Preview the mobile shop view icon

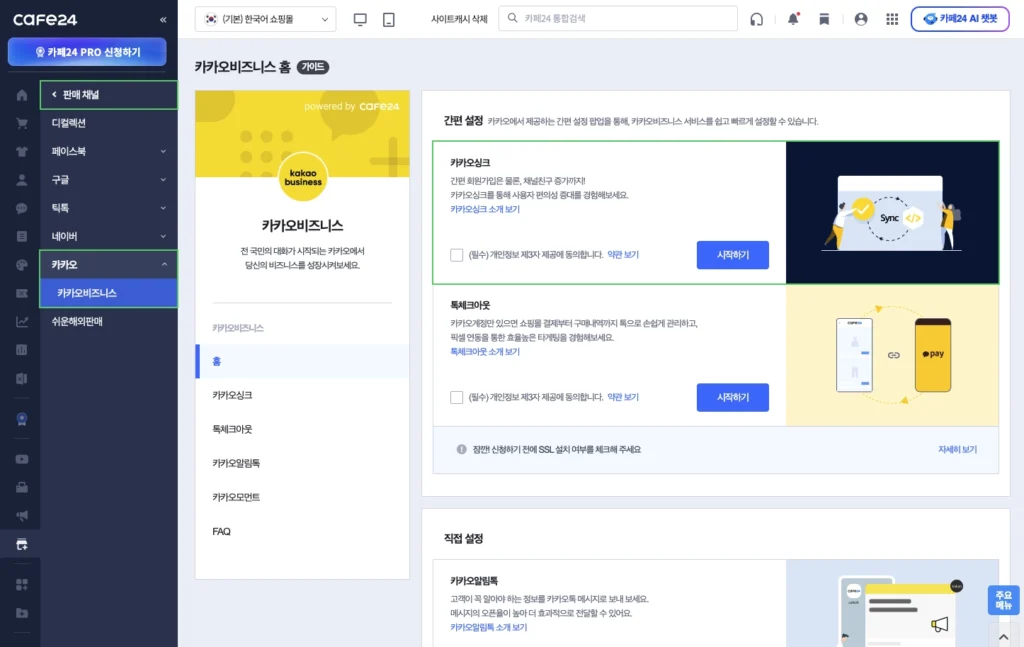(x=389, y=19)
